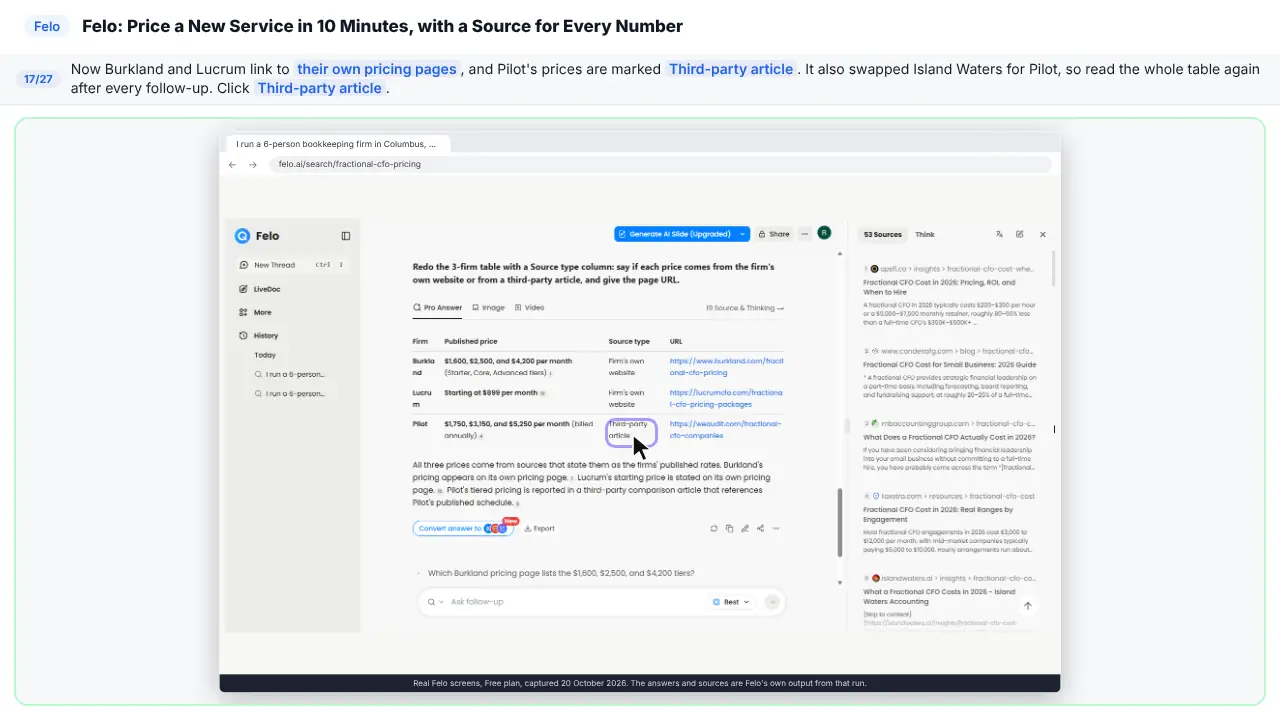The width and height of the screenshot is (1280, 720).
Task: Click the scroll-to-top arrow button
Action: pyautogui.click(x=1028, y=606)
